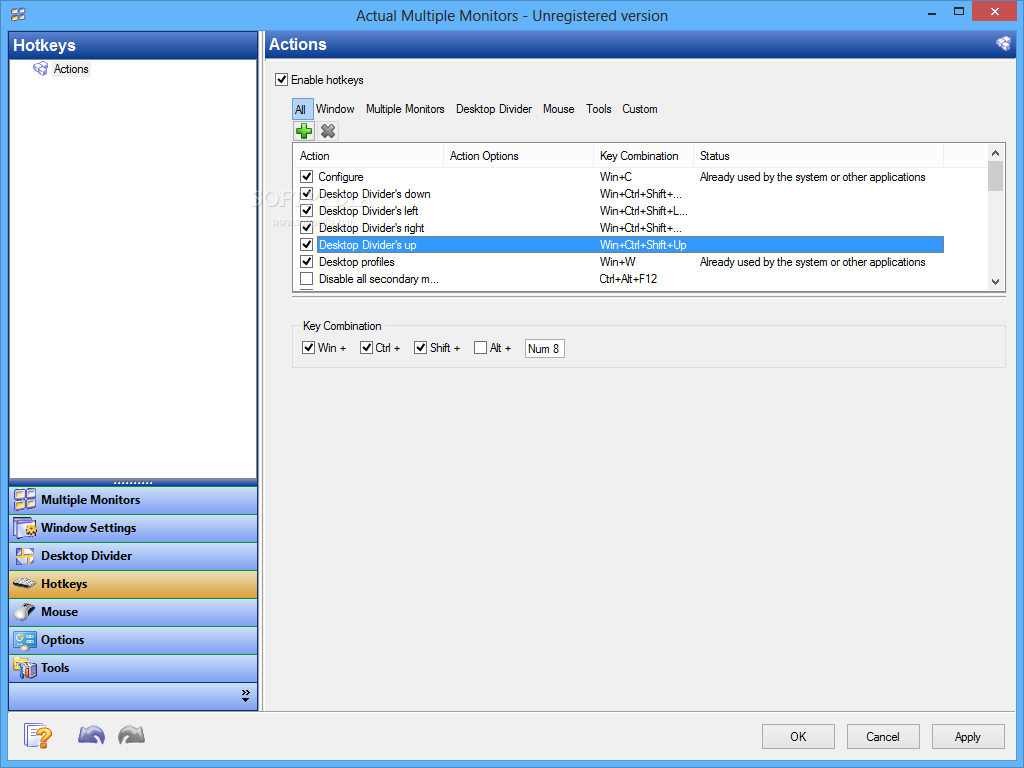This screenshot has height=768, width=1024.
Task: Click the list scrollbar up arrow
Action: click(995, 153)
